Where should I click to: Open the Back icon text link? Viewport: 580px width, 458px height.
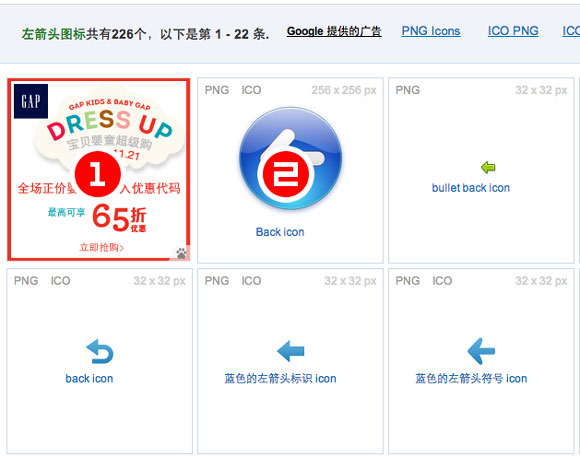pos(280,232)
